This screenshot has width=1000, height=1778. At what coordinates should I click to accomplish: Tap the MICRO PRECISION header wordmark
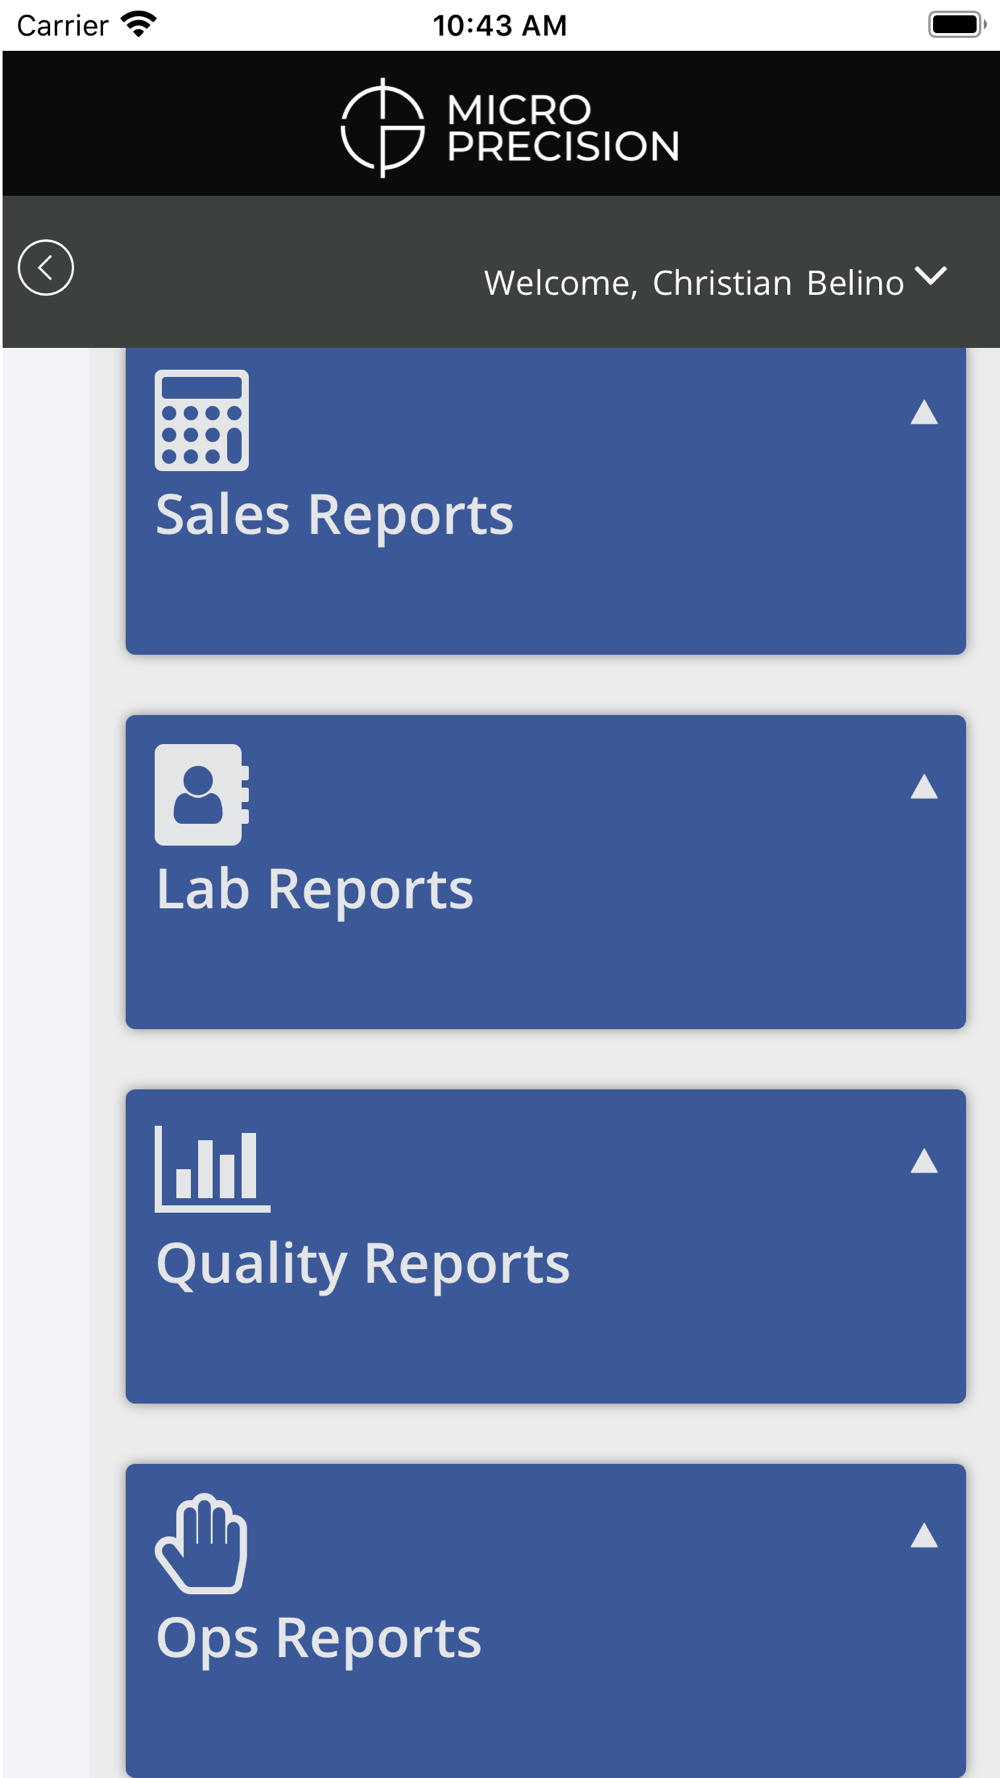(x=563, y=128)
